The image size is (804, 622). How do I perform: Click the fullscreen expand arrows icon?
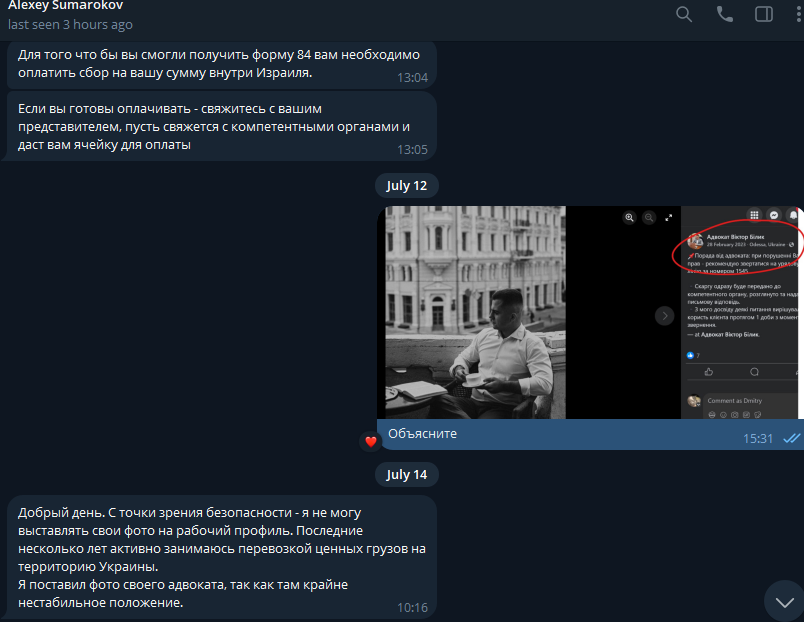(669, 217)
